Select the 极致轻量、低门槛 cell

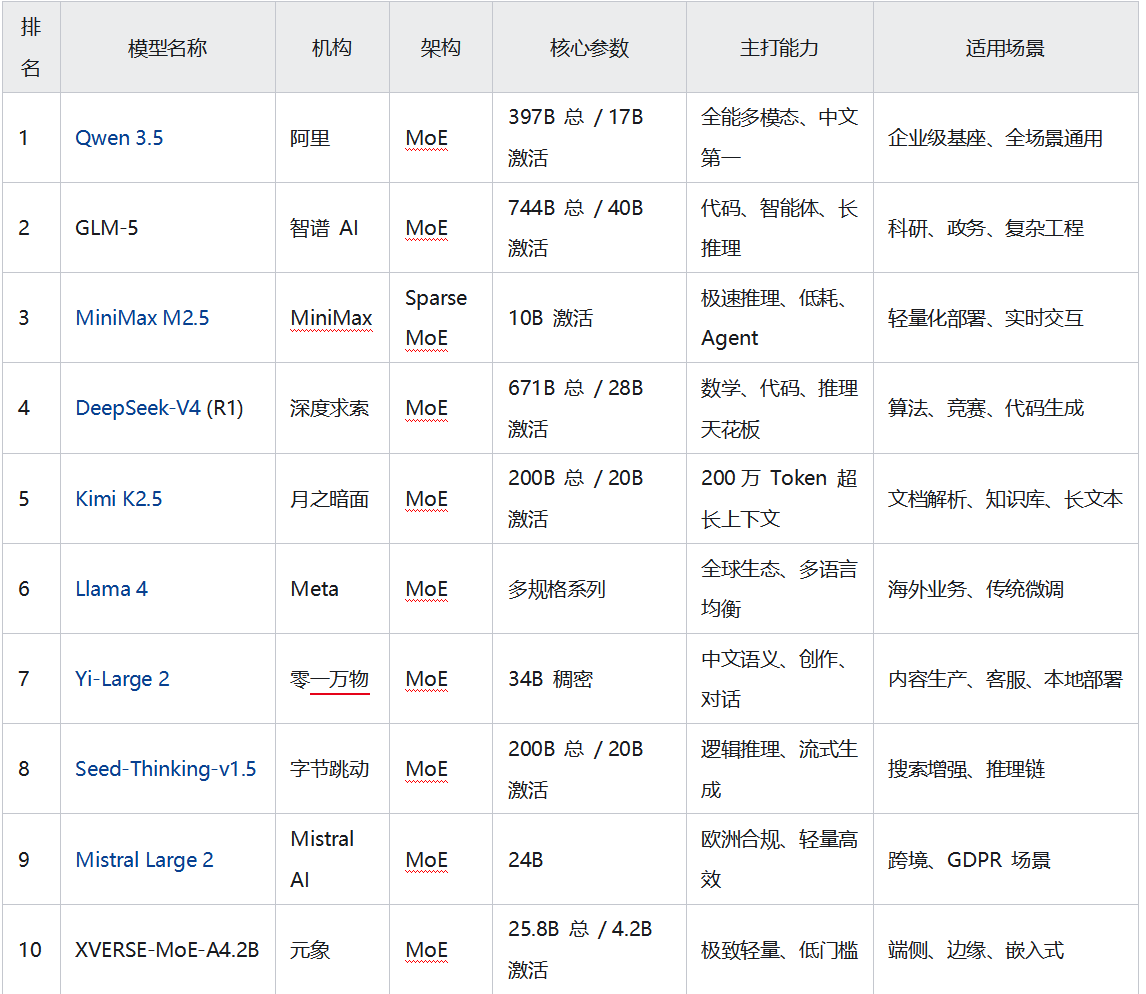coord(780,949)
